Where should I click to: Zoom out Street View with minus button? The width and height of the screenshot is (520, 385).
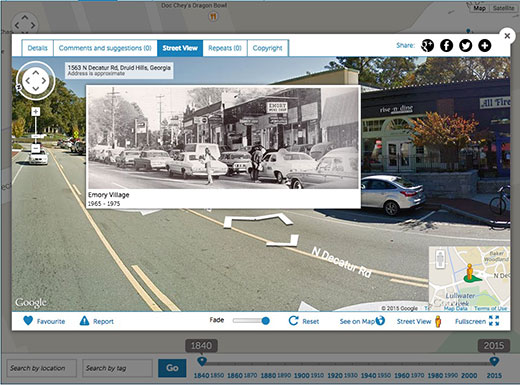(36, 148)
